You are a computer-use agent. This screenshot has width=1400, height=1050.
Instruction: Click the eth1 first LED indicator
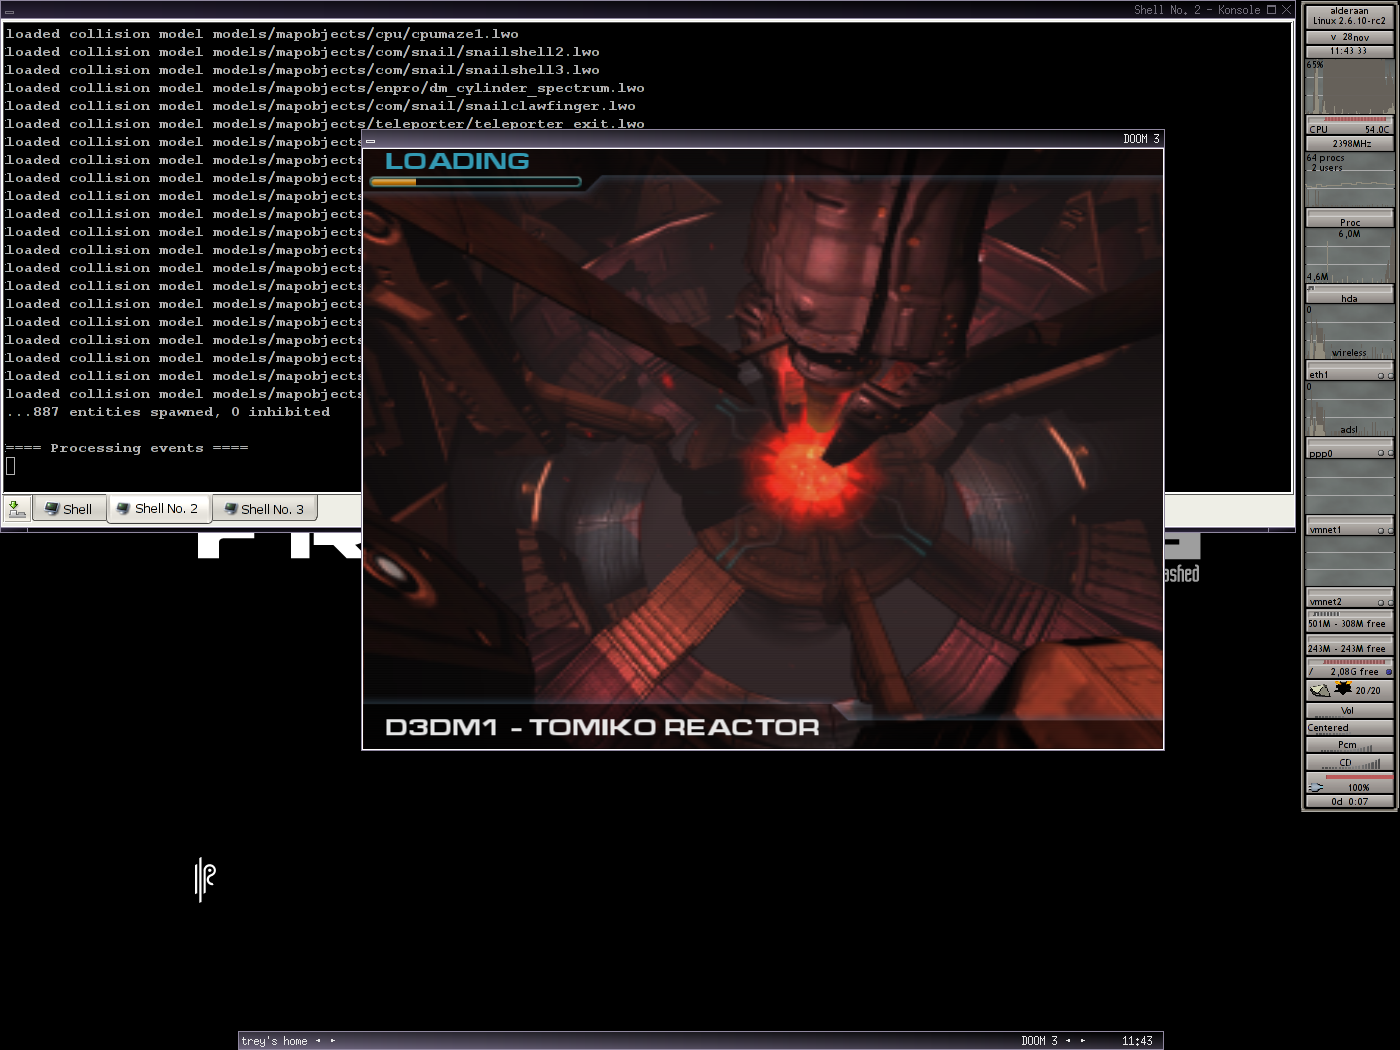coord(1381,376)
